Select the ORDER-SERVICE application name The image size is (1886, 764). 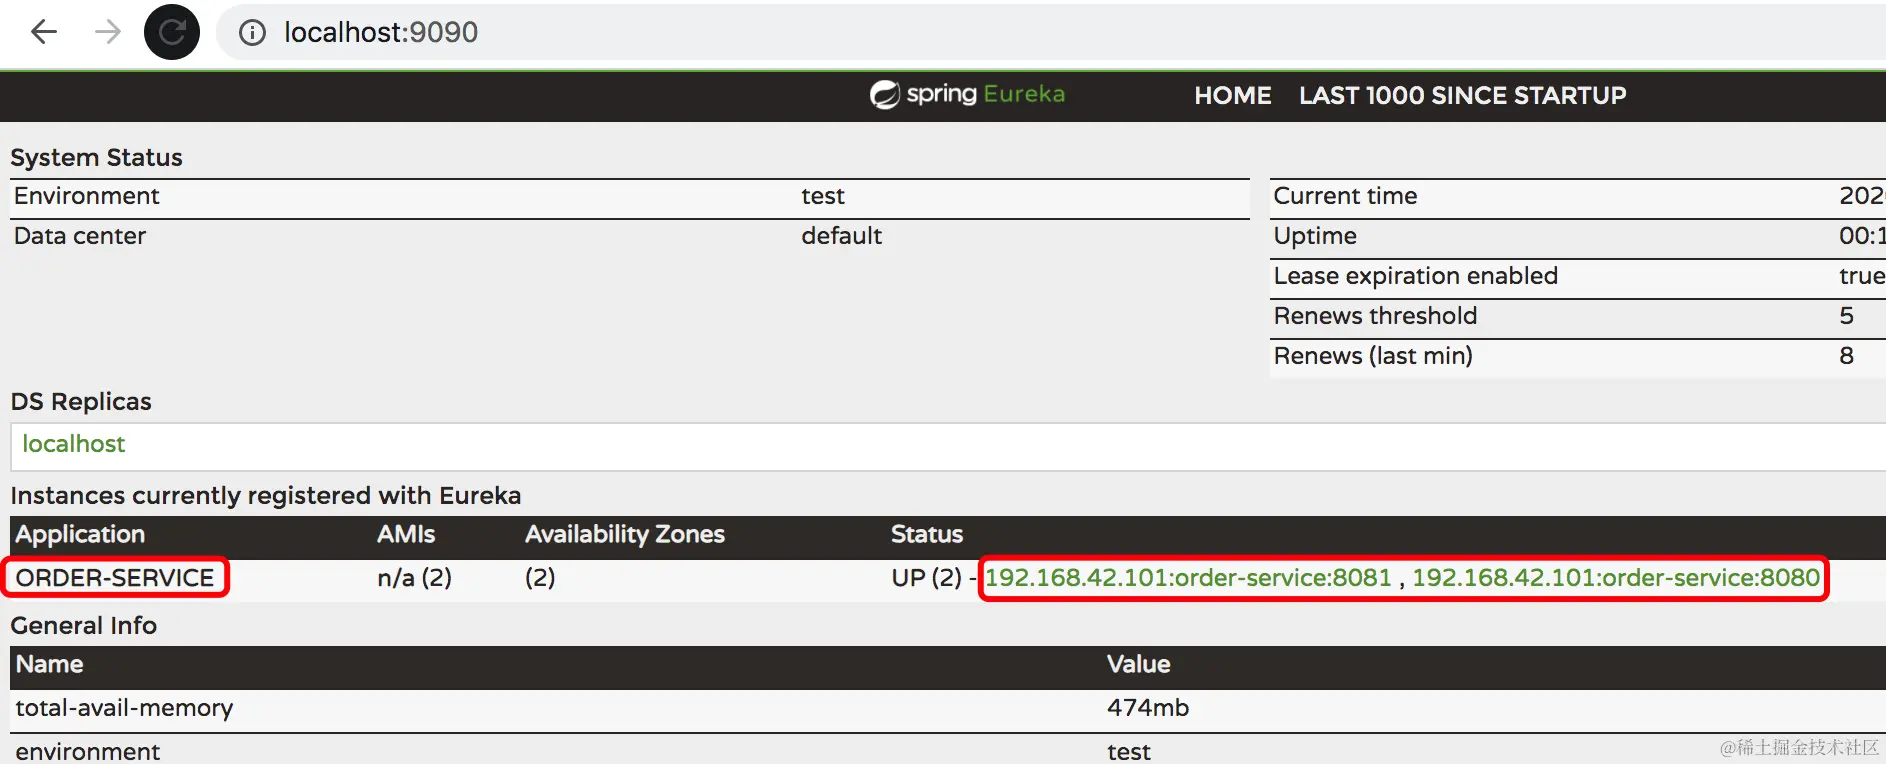[x=115, y=578]
